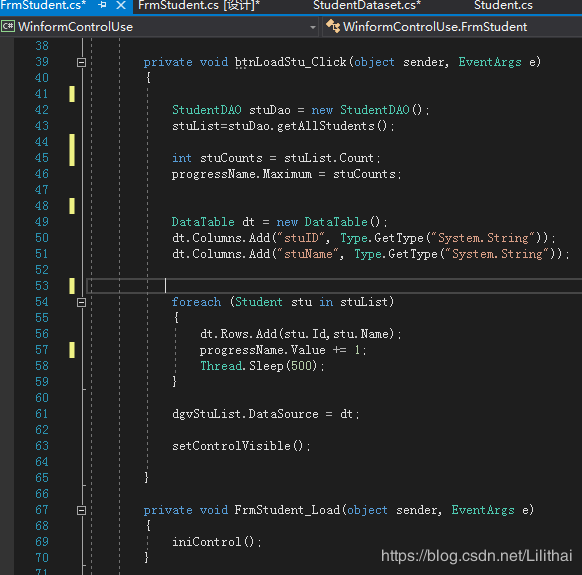This screenshot has width=582, height=575.
Task: Click progressName.Value on line 57
Action: 263,350
